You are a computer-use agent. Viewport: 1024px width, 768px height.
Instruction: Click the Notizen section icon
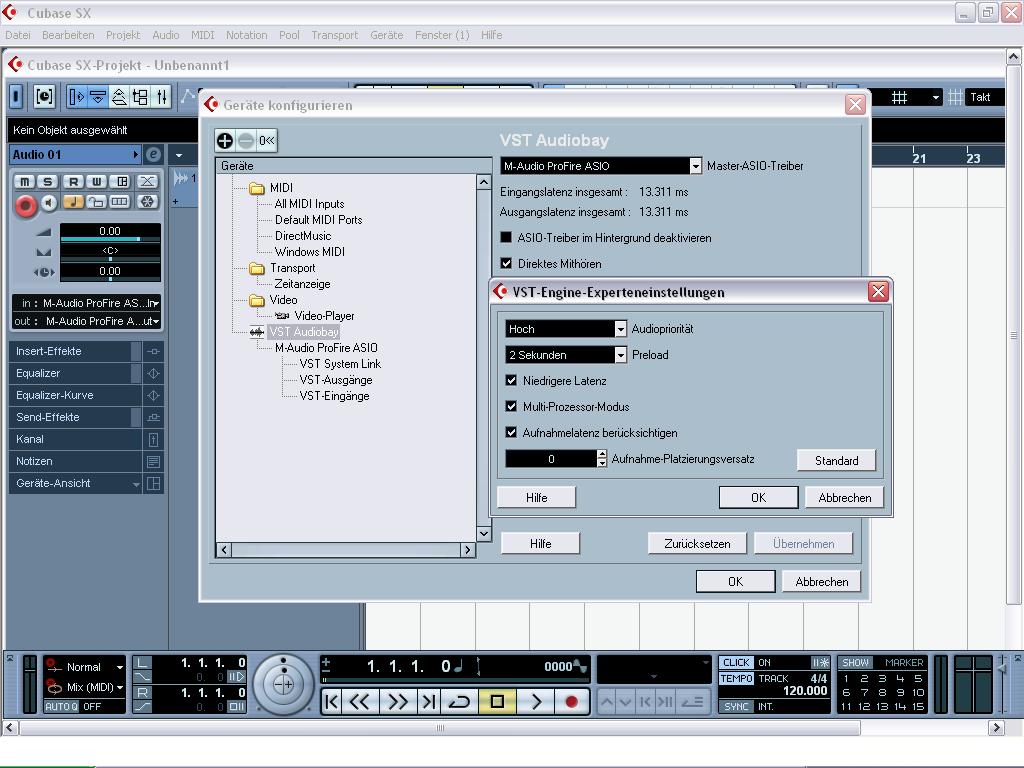tap(153, 461)
